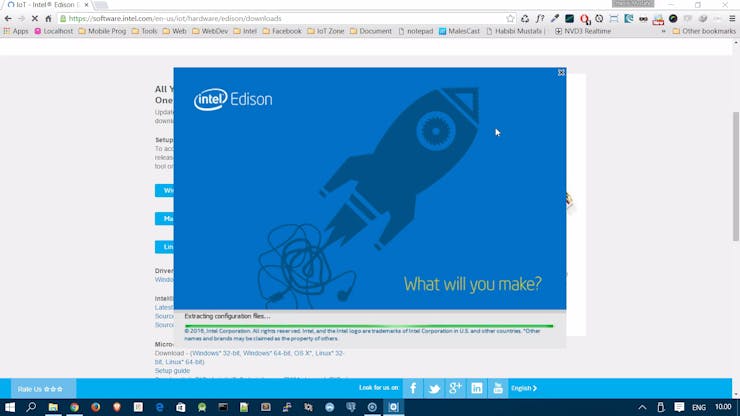Open the Localhost bookmark
The width and height of the screenshot is (740, 416).
pos(53,31)
